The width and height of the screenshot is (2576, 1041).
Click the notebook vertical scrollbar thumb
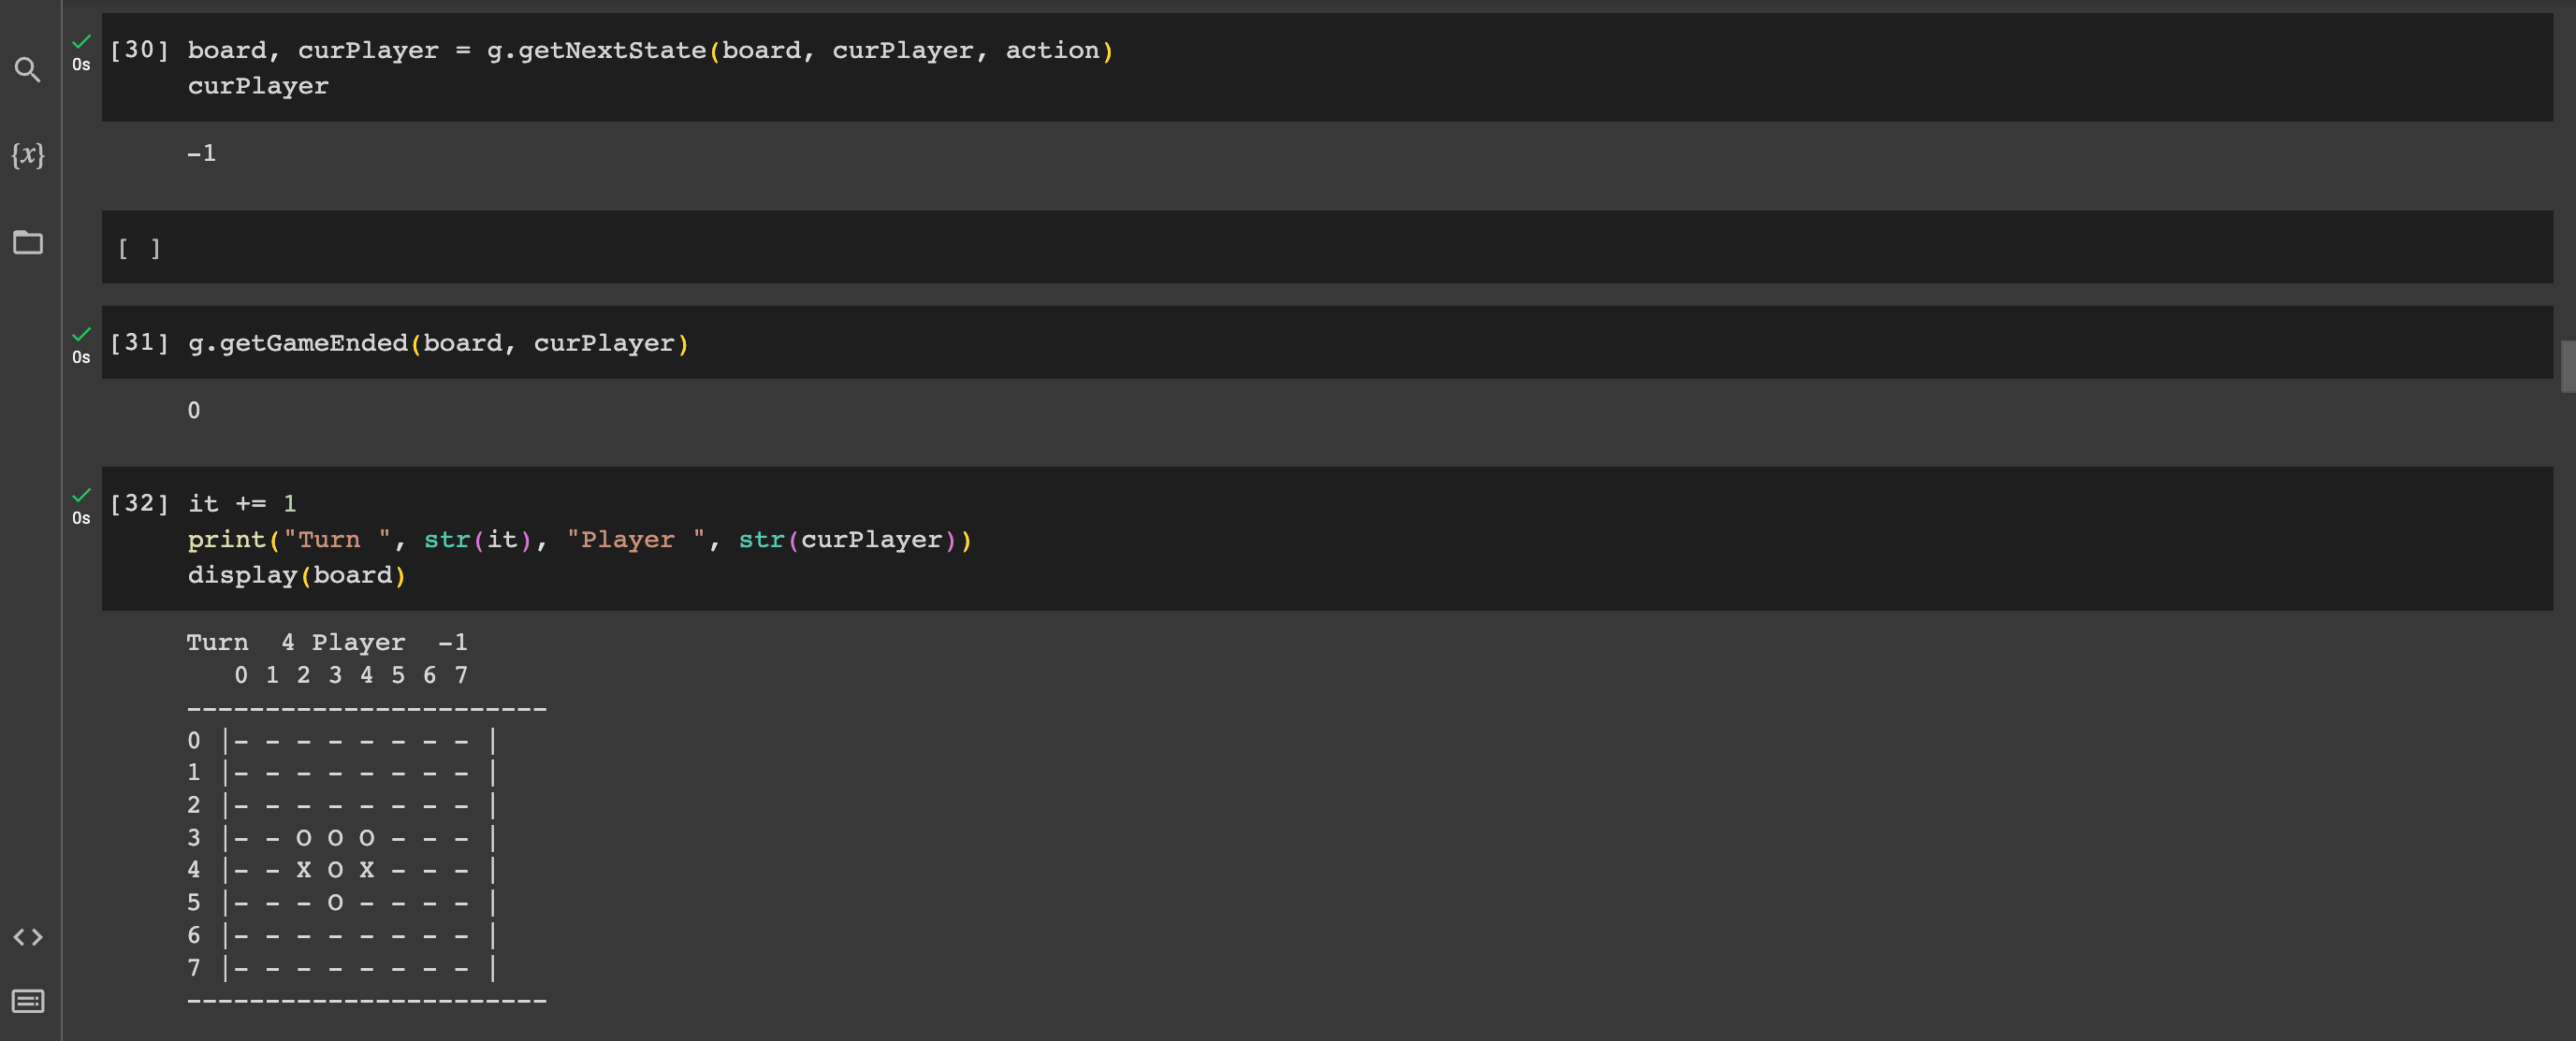click(x=2567, y=367)
